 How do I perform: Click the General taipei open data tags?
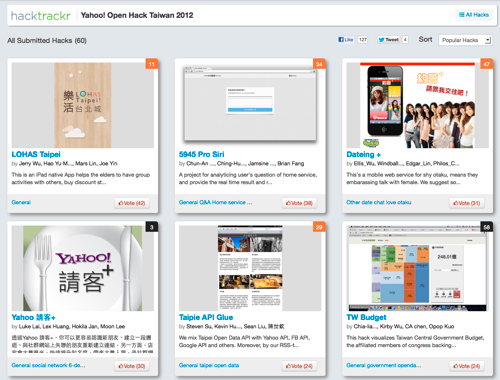click(x=209, y=365)
